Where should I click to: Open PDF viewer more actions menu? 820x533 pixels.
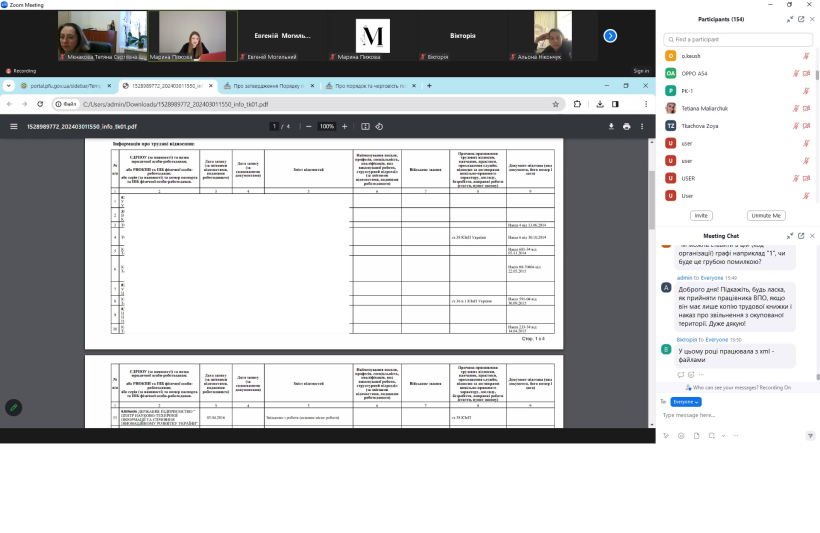pos(642,127)
